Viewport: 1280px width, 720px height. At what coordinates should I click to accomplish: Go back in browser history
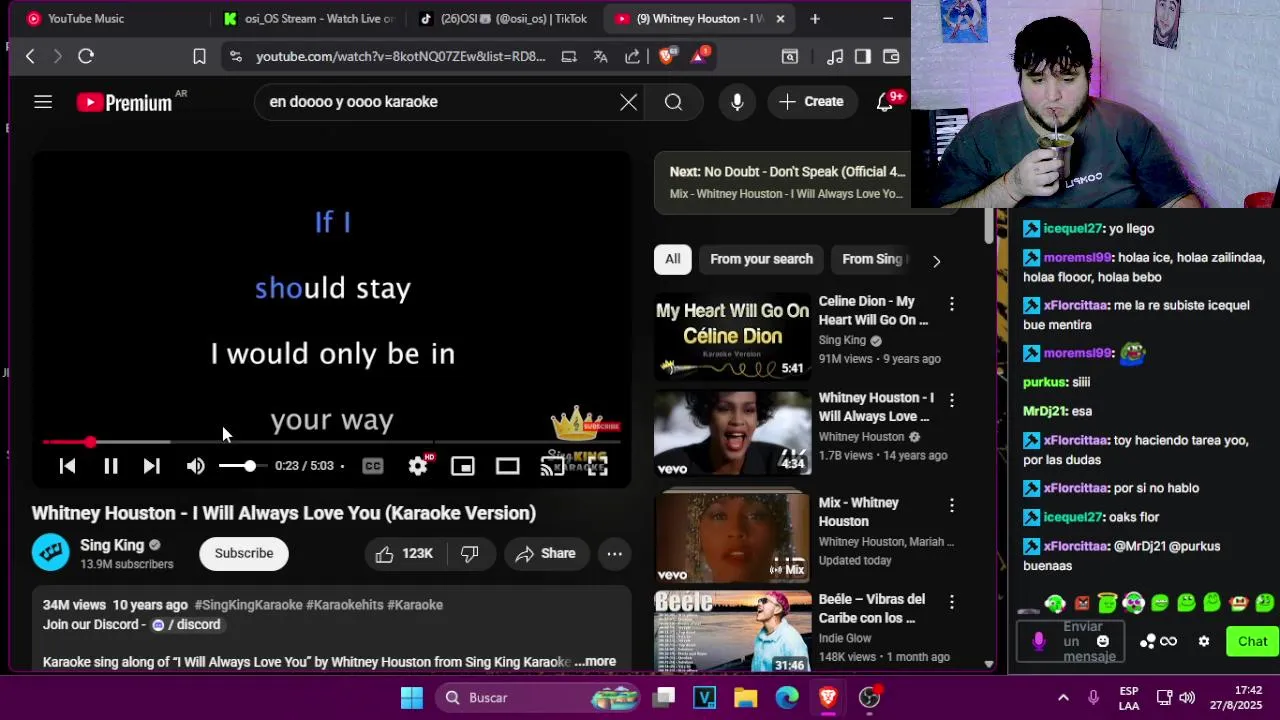coord(30,57)
